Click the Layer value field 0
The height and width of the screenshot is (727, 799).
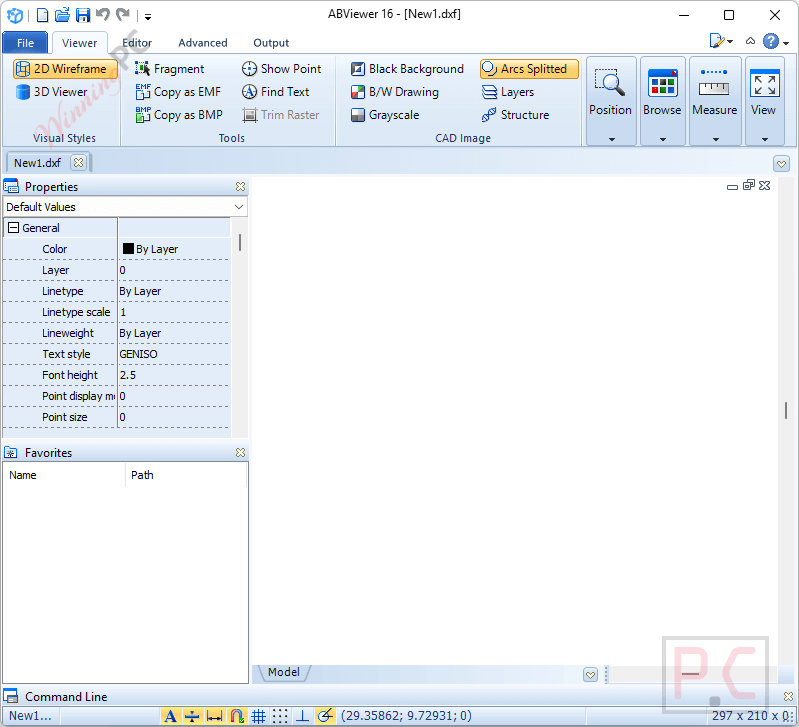174,270
